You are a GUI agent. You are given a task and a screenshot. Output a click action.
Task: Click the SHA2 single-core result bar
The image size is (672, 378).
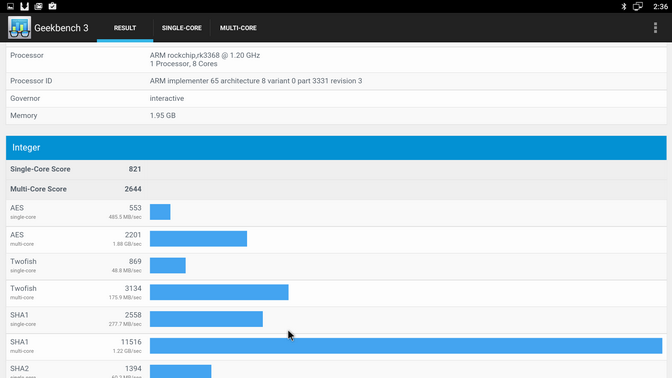(x=180, y=371)
